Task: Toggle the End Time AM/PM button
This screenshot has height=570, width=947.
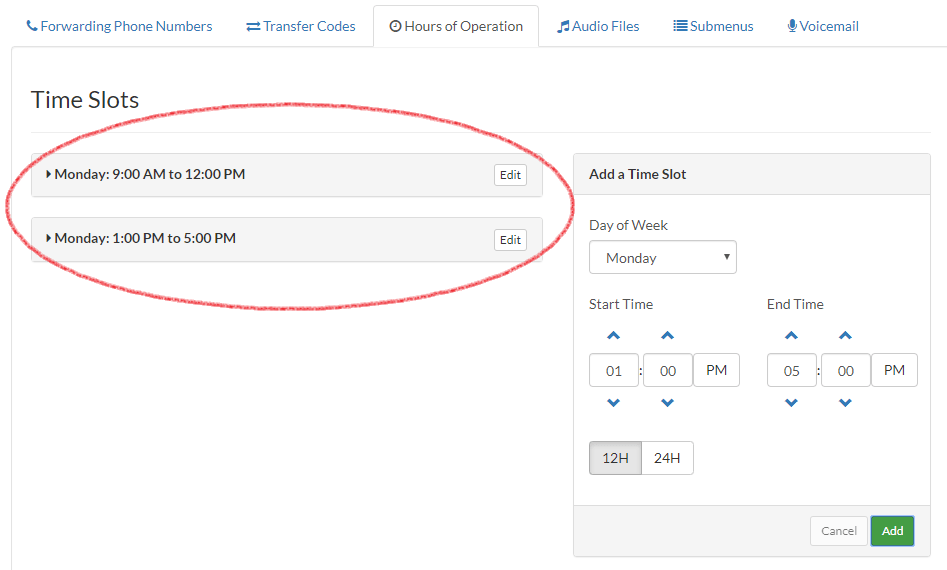Action: pyautogui.click(x=894, y=370)
